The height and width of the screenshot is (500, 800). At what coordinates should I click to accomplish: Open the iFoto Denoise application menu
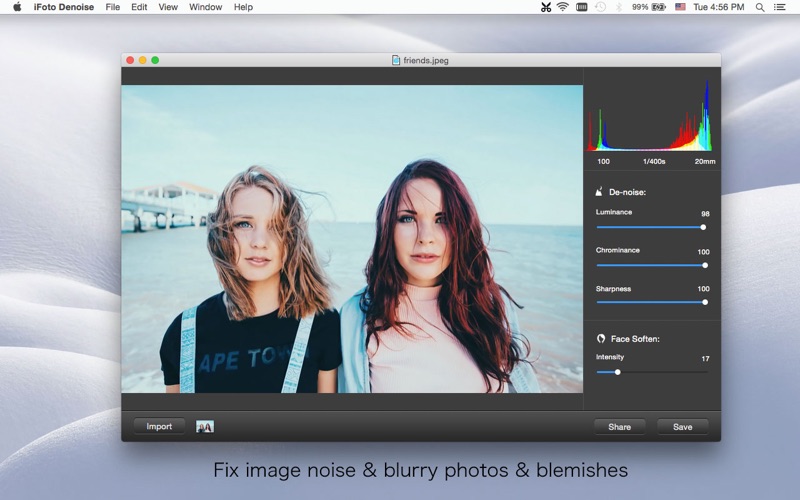click(x=64, y=7)
